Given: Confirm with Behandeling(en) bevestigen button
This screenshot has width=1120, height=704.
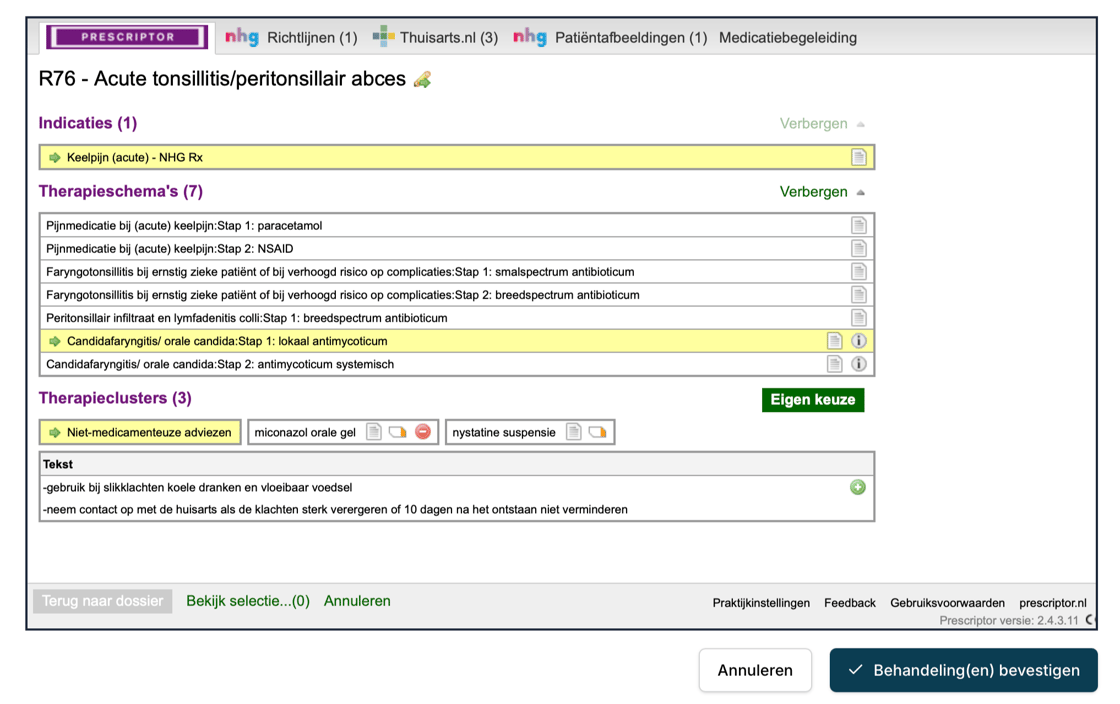Looking at the screenshot, I should pyautogui.click(x=963, y=670).
